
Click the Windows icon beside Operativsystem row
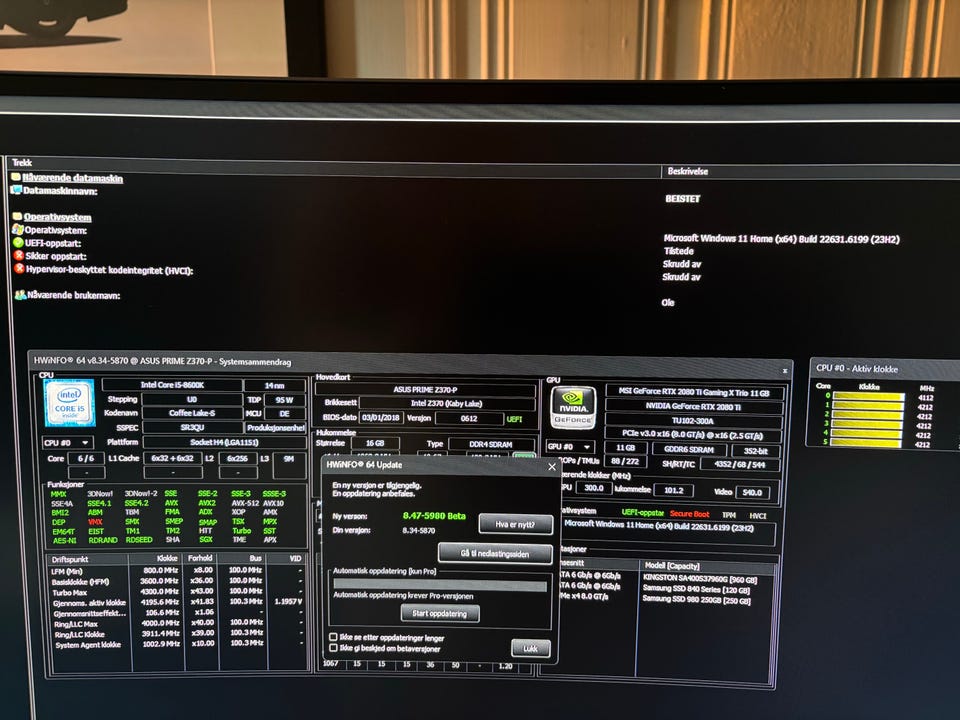click(18, 230)
